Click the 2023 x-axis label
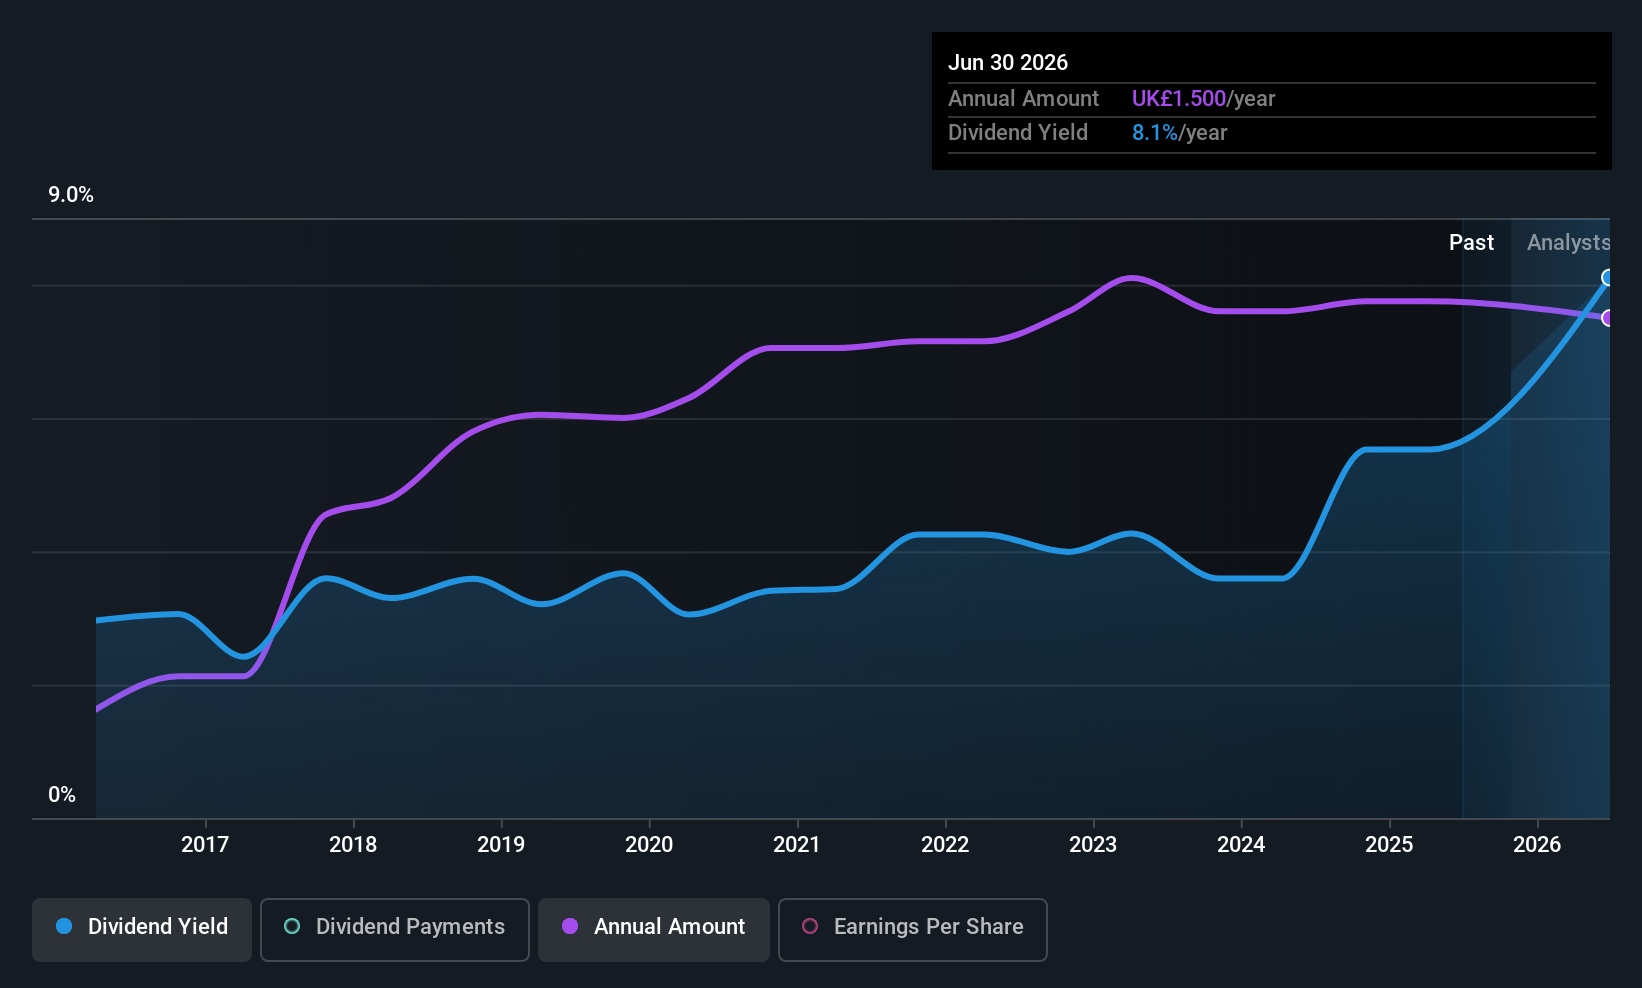This screenshot has width=1642, height=988. pyautogui.click(x=1093, y=844)
